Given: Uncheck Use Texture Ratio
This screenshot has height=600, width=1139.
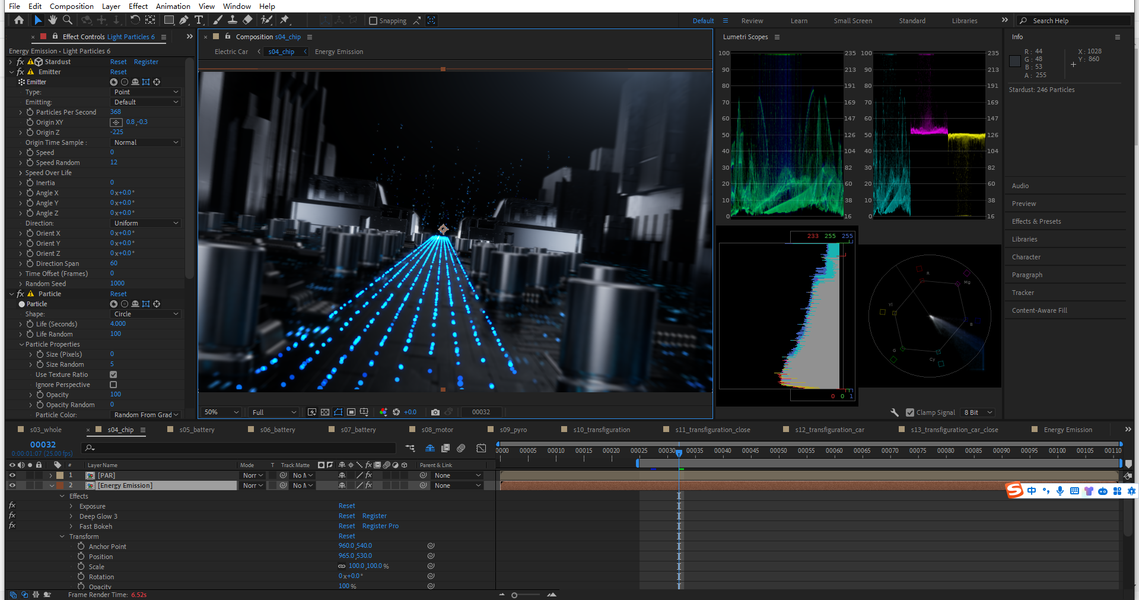Looking at the screenshot, I should (x=113, y=374).
